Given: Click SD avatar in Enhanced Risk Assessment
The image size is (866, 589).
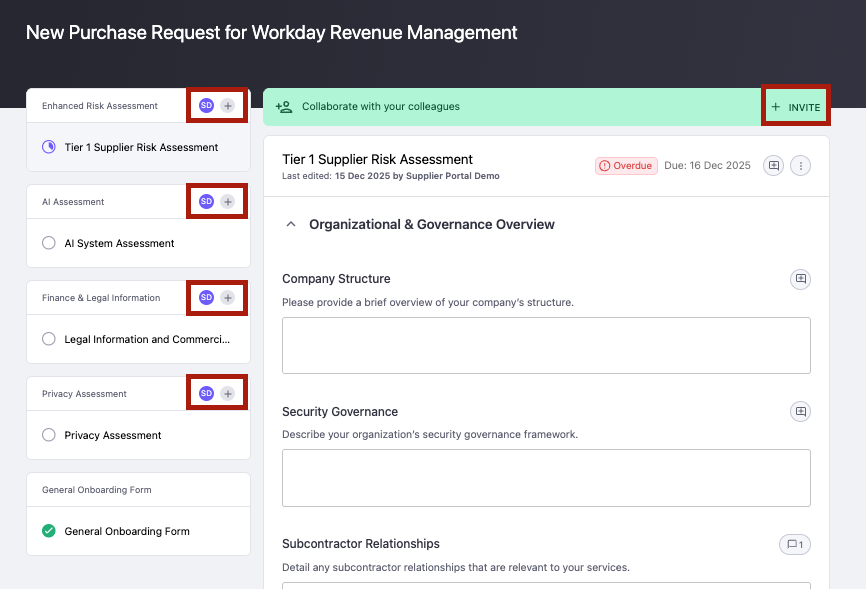Looking at the screenshot, I should coord(206,106).
